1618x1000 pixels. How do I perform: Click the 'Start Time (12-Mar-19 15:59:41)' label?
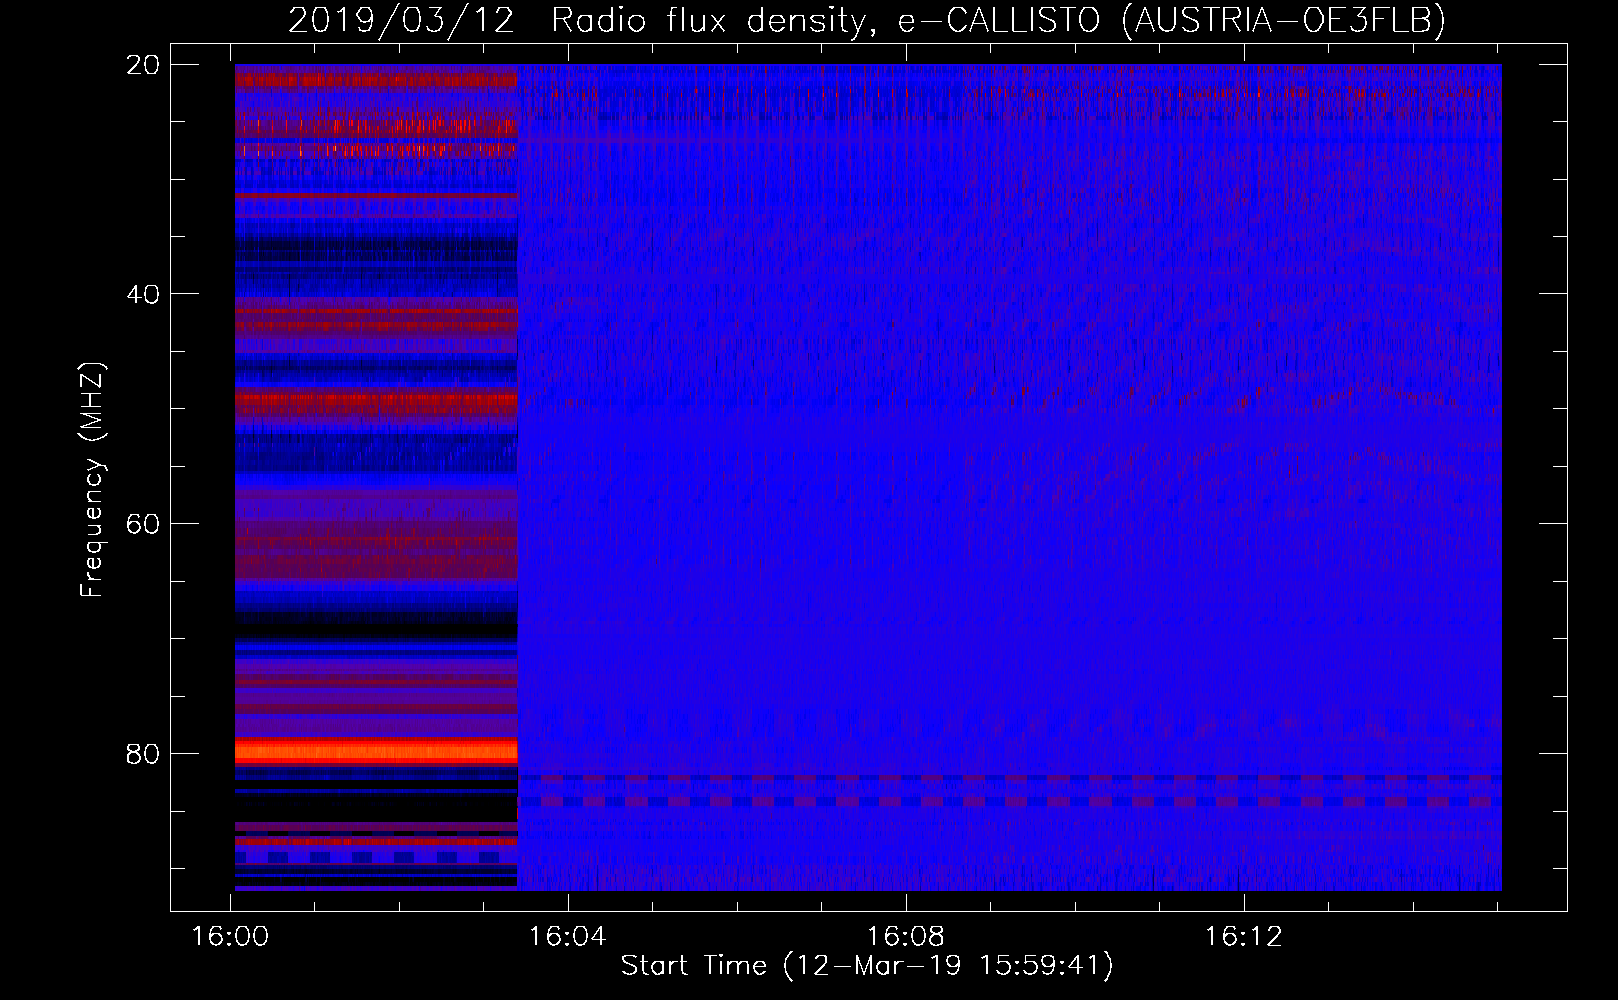coord(867,966)
